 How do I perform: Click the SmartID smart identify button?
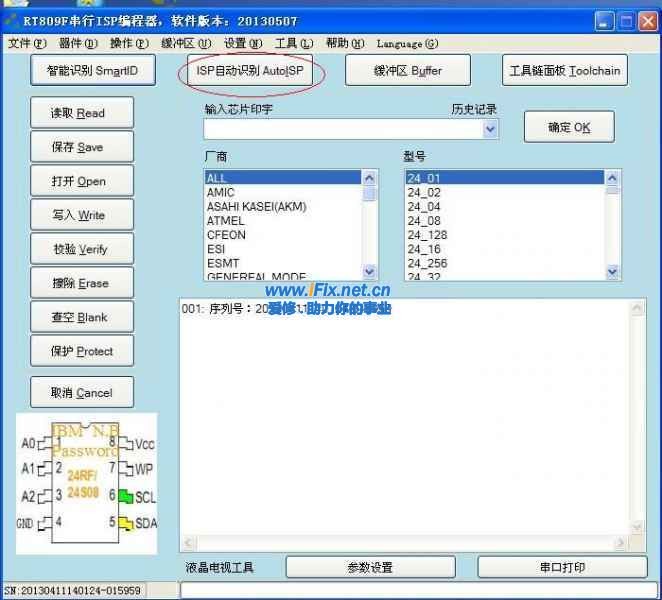tap(93, 71)
